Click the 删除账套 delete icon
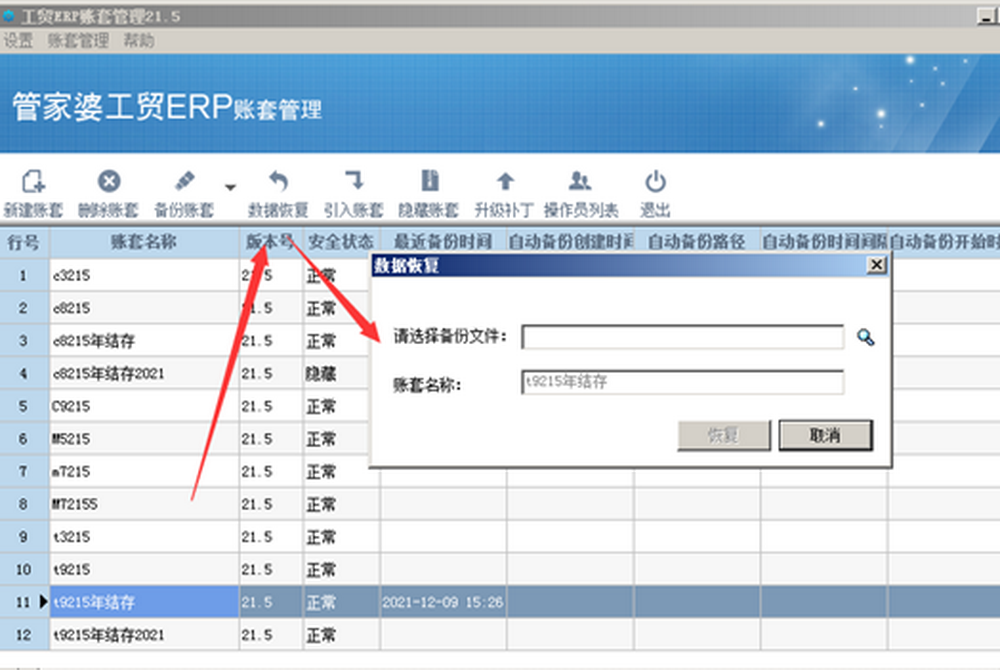1000x670 pixels. tap(108, 182)
